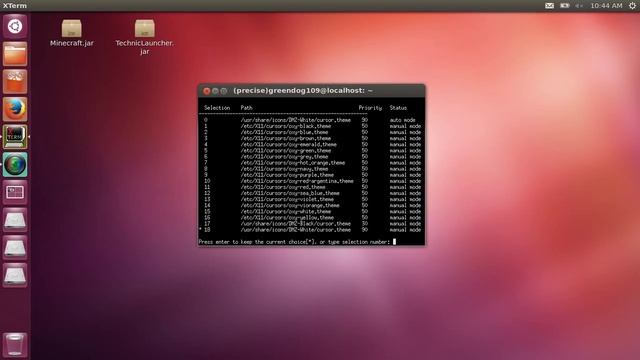The height and width of the screenshot is (360, 640).
Task: Open the globe browser launcher icon
Action: click(x=15, y=164)
